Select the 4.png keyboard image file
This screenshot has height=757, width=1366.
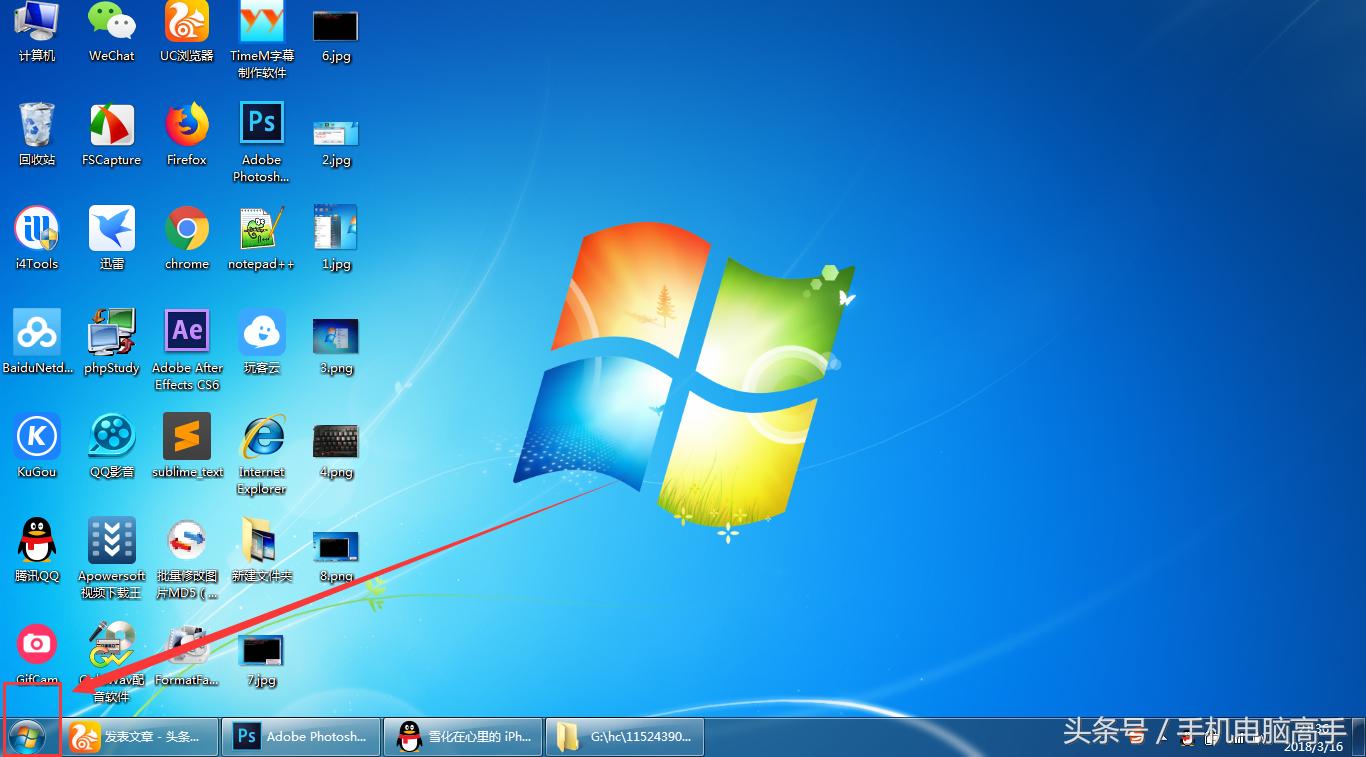pos(336,441)
